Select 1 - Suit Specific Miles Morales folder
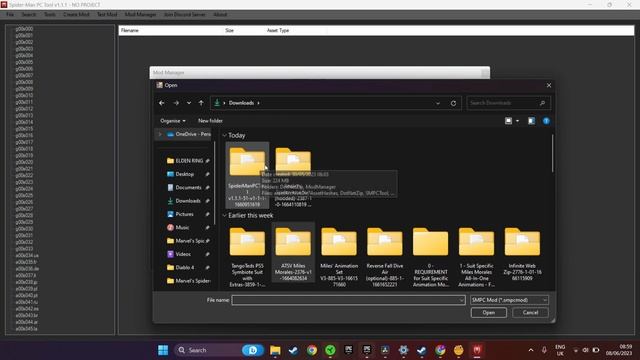 (x=476, y=256)
